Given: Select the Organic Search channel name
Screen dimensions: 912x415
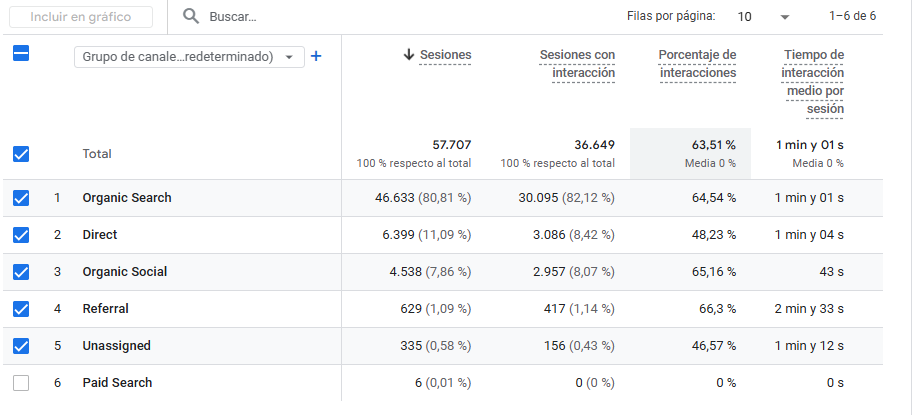Looking at the screenshot, I should [x=127, y=198].
